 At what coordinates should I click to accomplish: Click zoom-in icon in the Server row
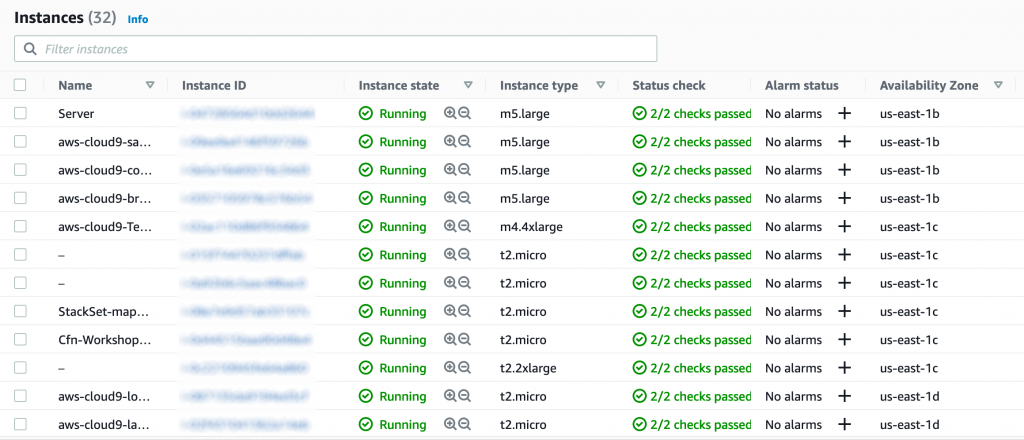[x=450, y=114]
